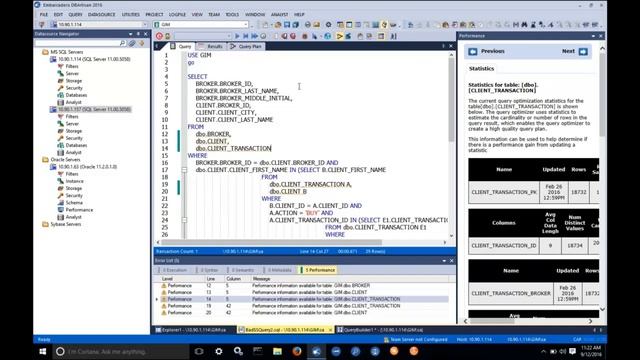Click the warning icon of line 12 performance row
This screenshot has height=360, width=640.
[x=164, y=286]
